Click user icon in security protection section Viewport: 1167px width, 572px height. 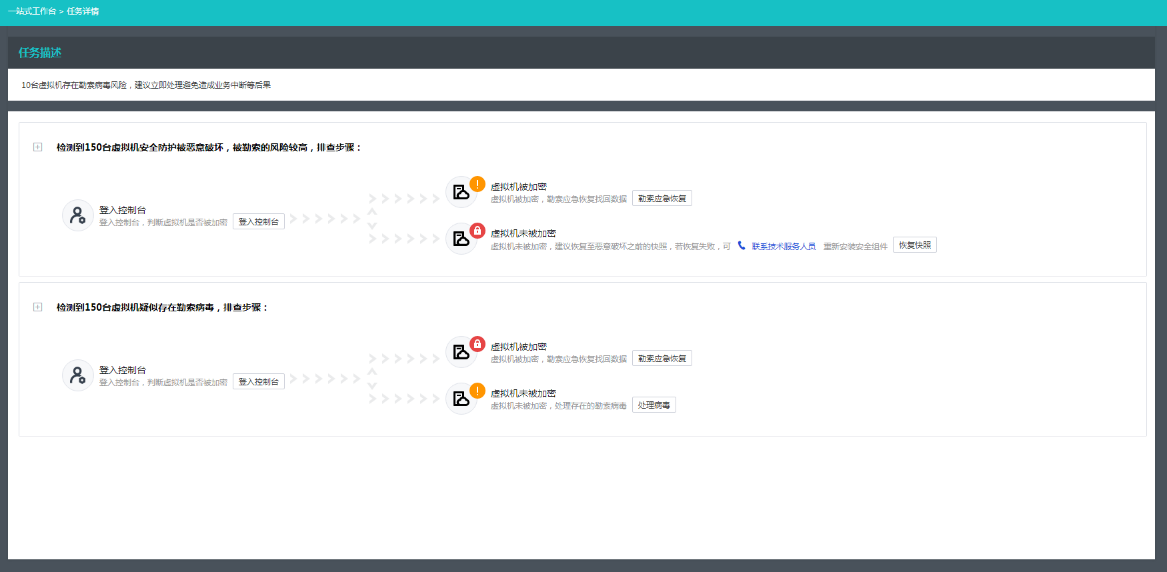[x=77, y=215]
